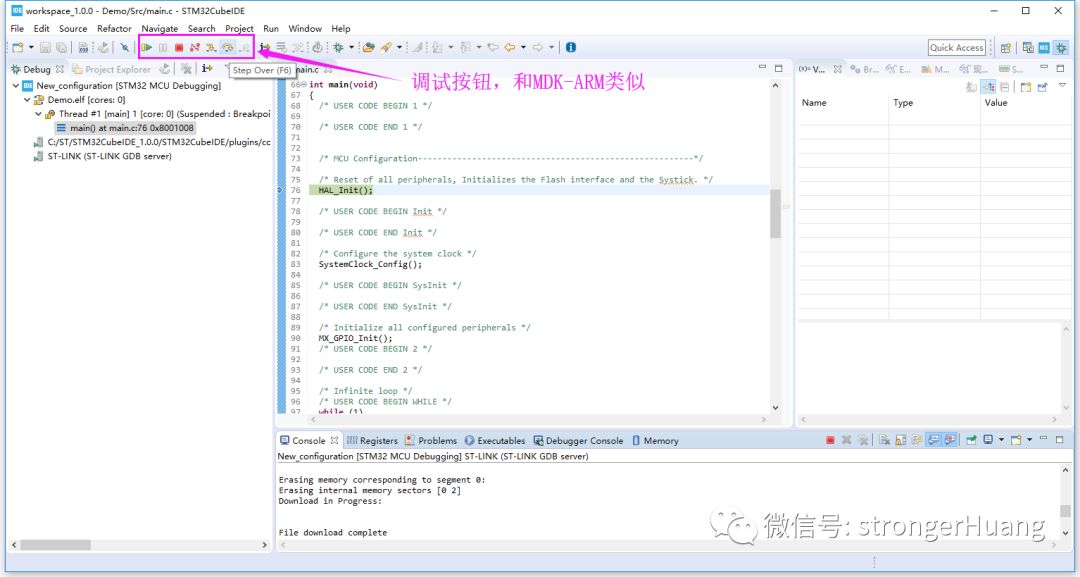1080x577 pixels.
Task: Click the Step Over (F6) toolbar icon
Action: point(227,46)
